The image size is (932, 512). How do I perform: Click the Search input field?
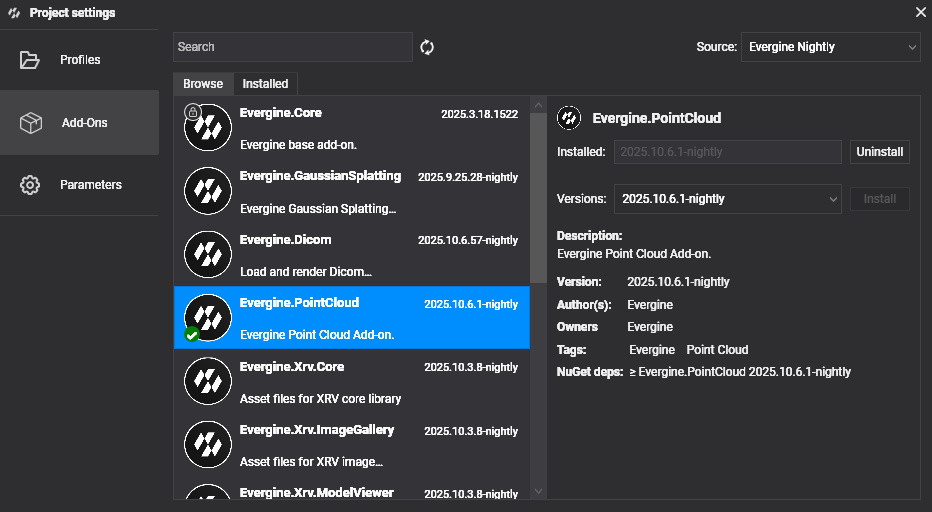[292, 47]
